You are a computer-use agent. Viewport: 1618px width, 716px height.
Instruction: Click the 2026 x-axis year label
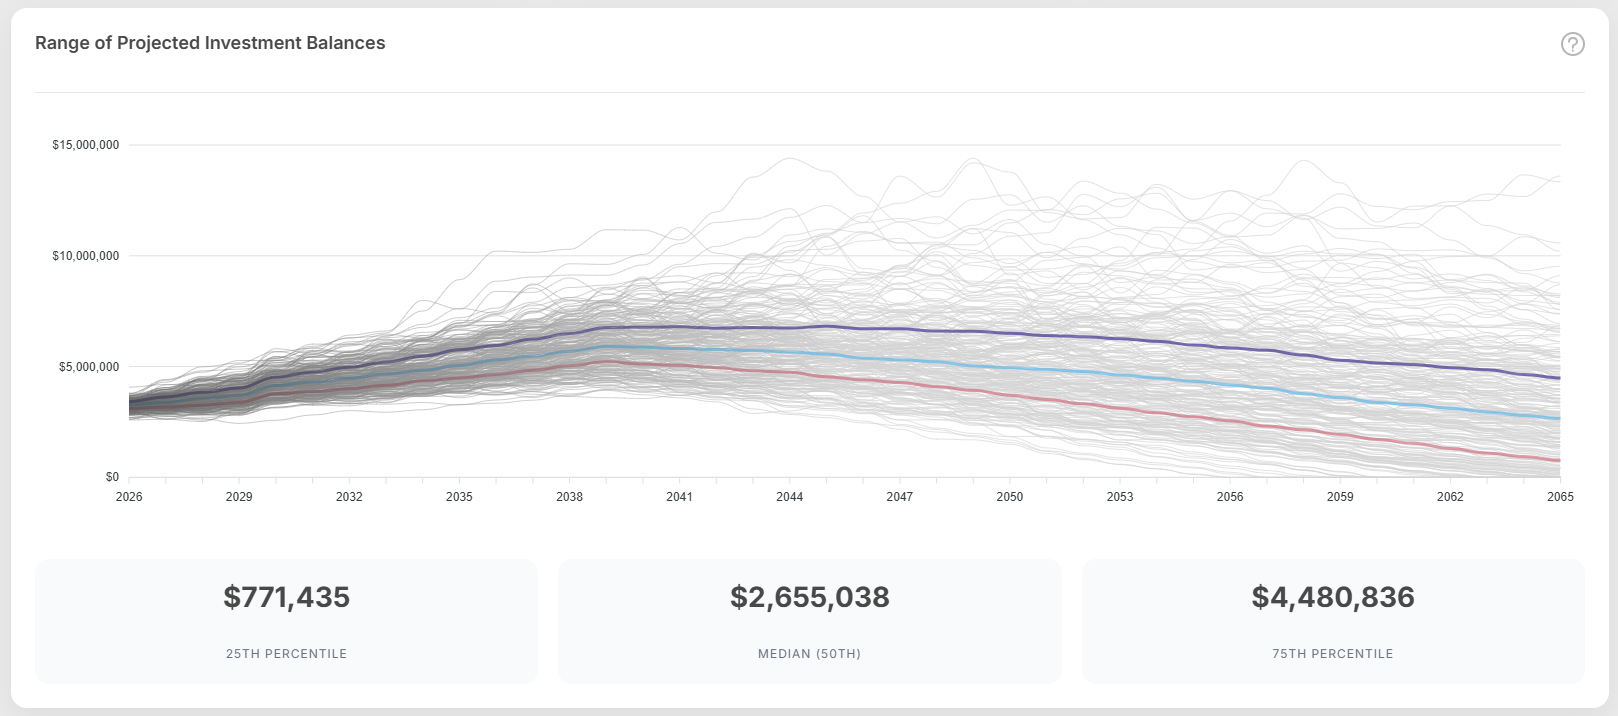coord(129,497)
